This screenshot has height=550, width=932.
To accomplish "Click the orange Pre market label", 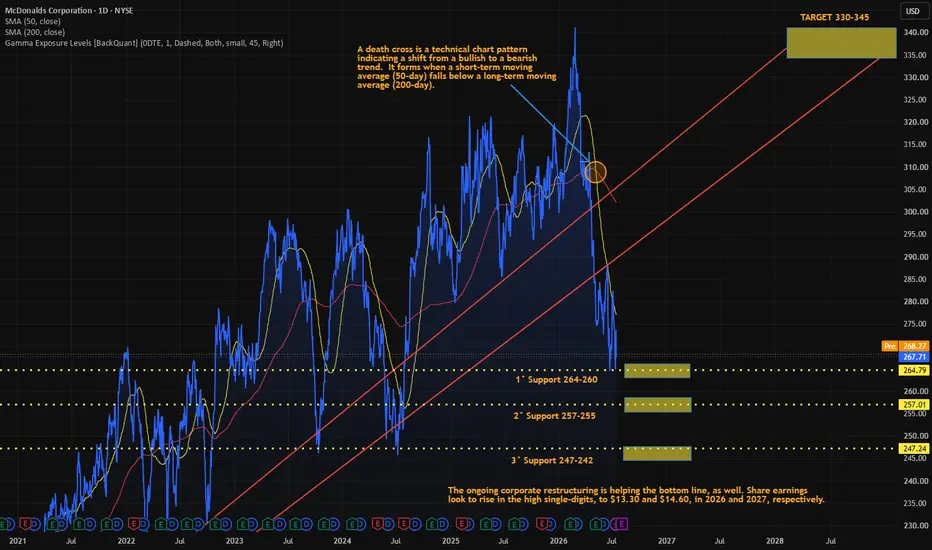I will [889, 346].
